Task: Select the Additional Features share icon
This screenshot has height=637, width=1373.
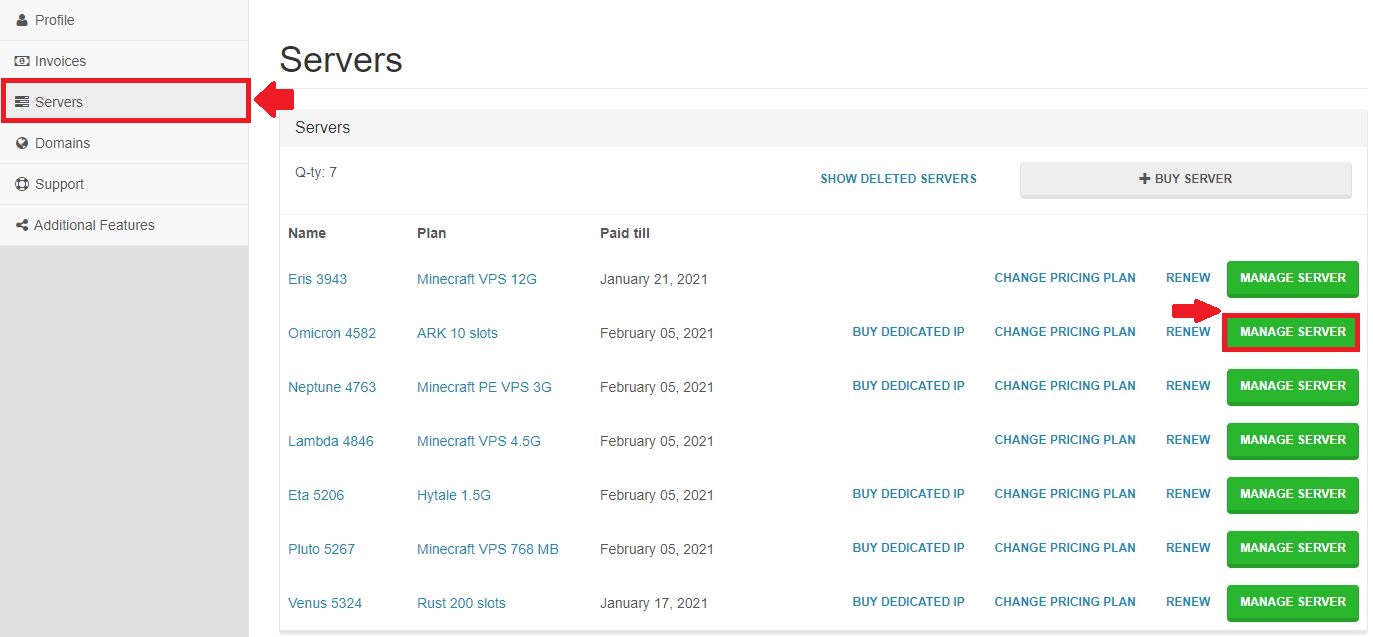Action: click(20, 225)
